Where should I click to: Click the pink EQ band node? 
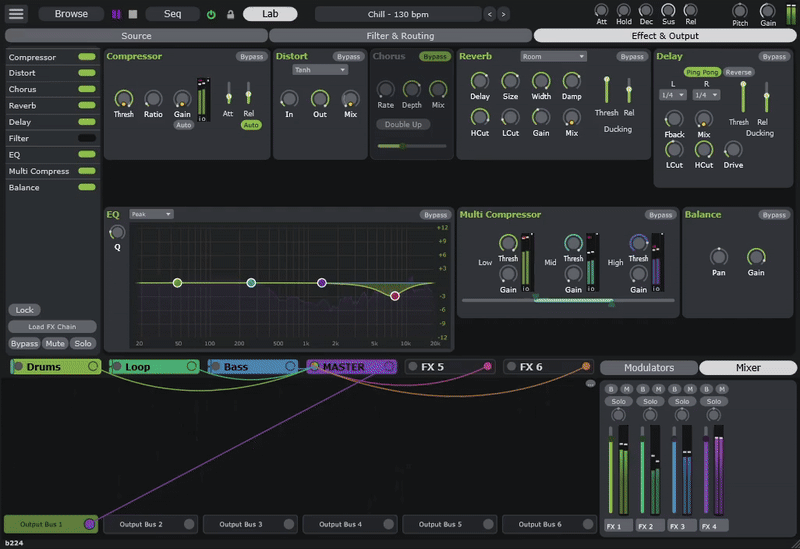click(x=395, y=296)
